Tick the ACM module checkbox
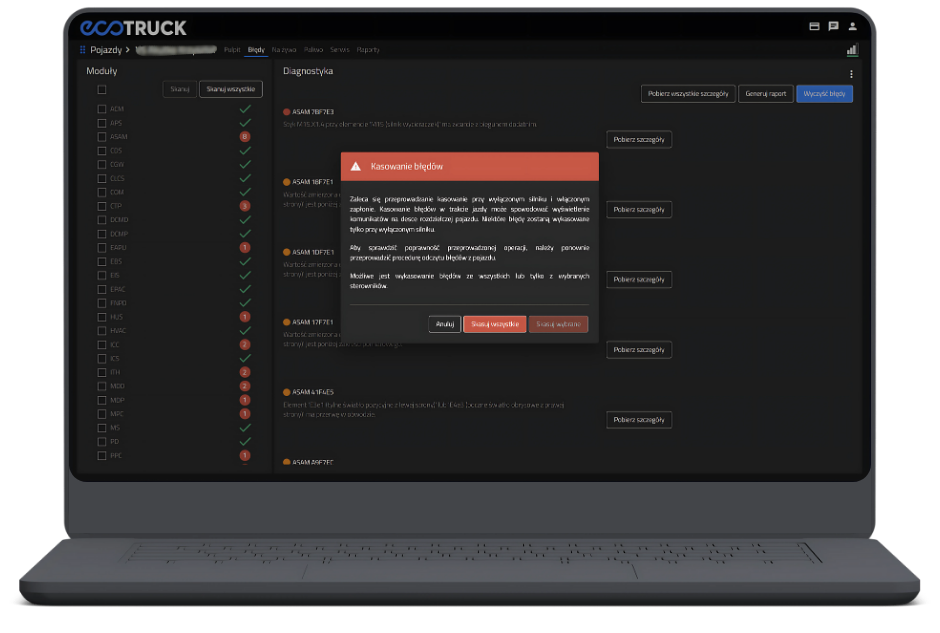940x633 pixels. tap(101, 109)
